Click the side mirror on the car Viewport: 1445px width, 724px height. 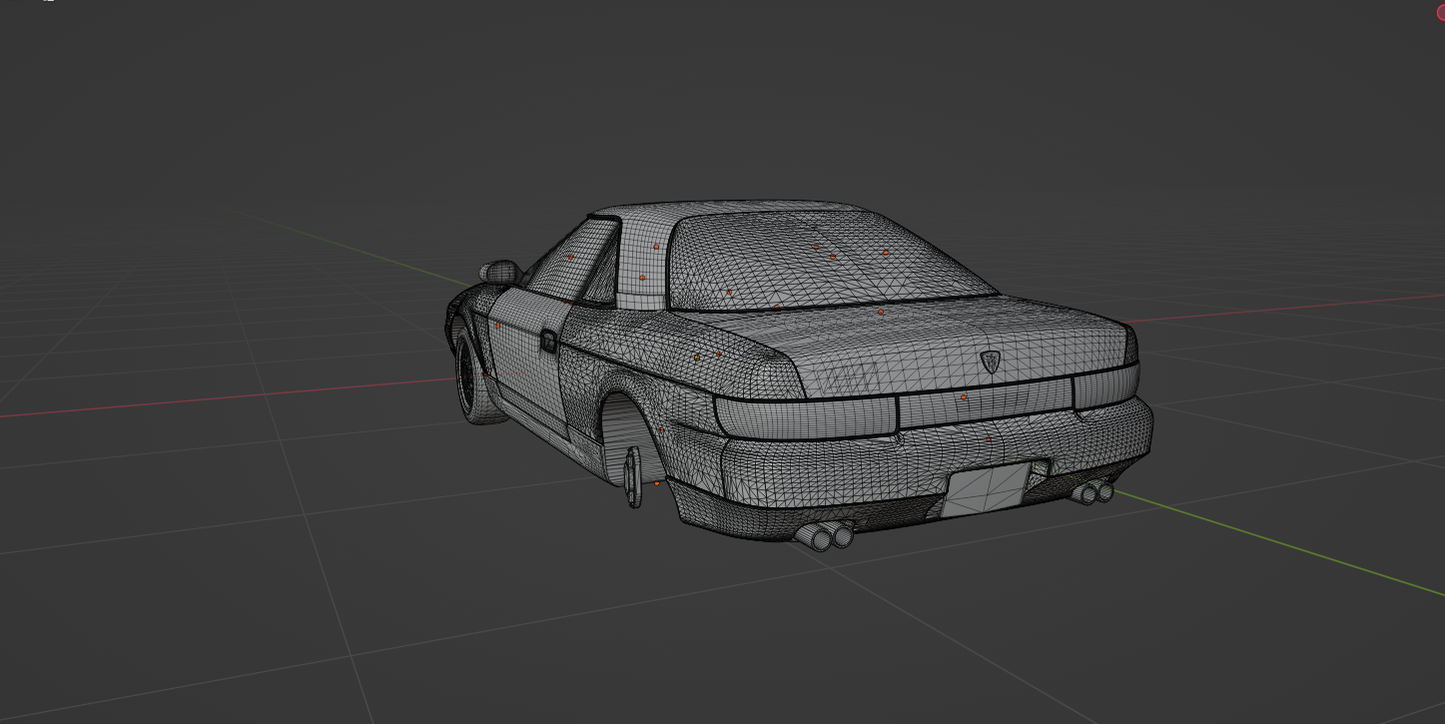500,271
